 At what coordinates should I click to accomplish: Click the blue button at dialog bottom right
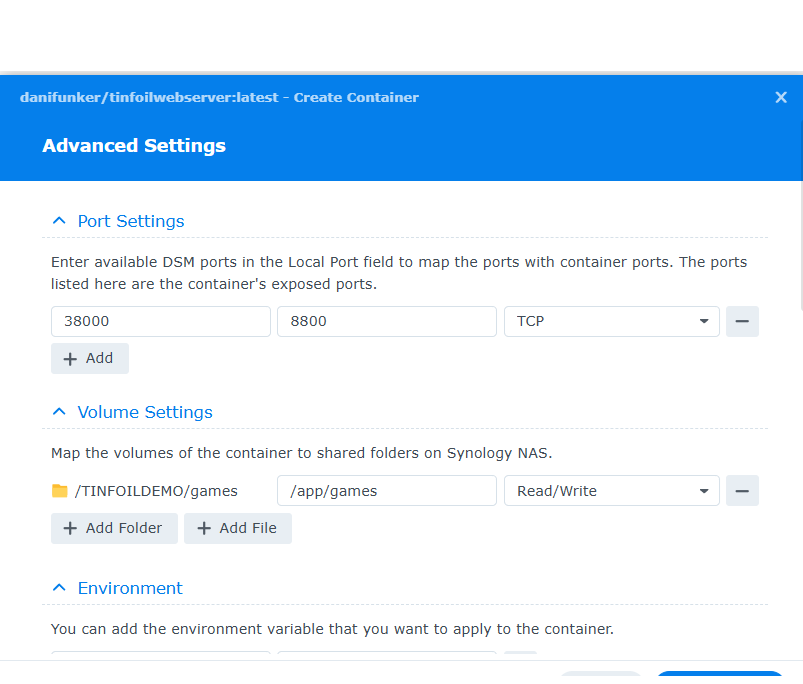click(x=719, y=677)
